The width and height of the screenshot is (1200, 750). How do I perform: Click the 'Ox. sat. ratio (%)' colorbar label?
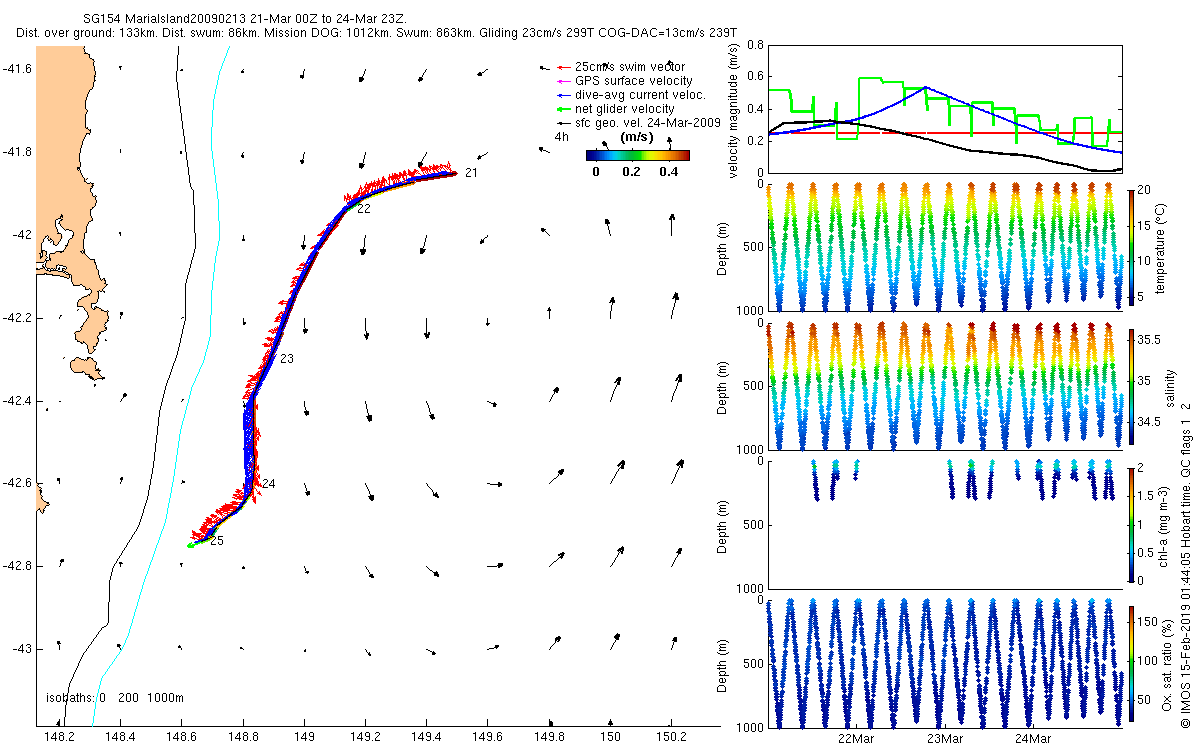pyautogui.click(x=1169, y=663)
